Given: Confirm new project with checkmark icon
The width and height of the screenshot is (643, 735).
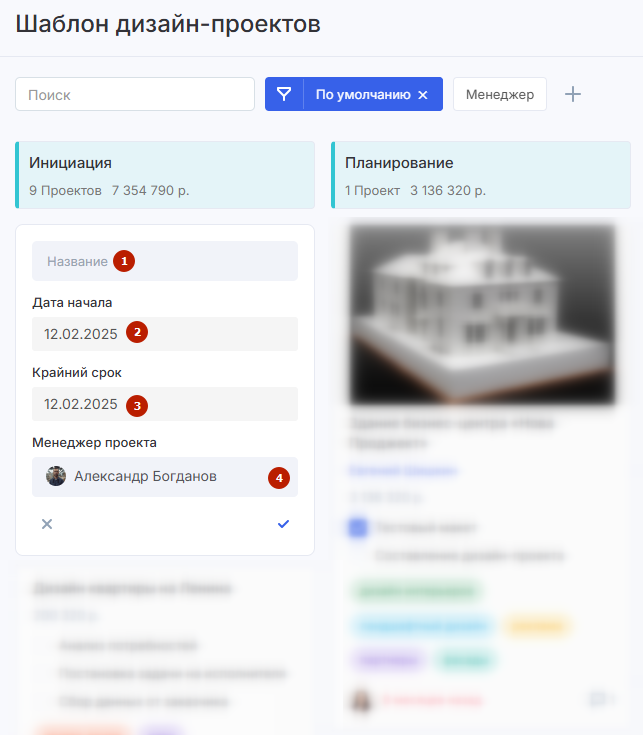Looking at the screenshot, I should pyautogui.click(x=284, y=524).
